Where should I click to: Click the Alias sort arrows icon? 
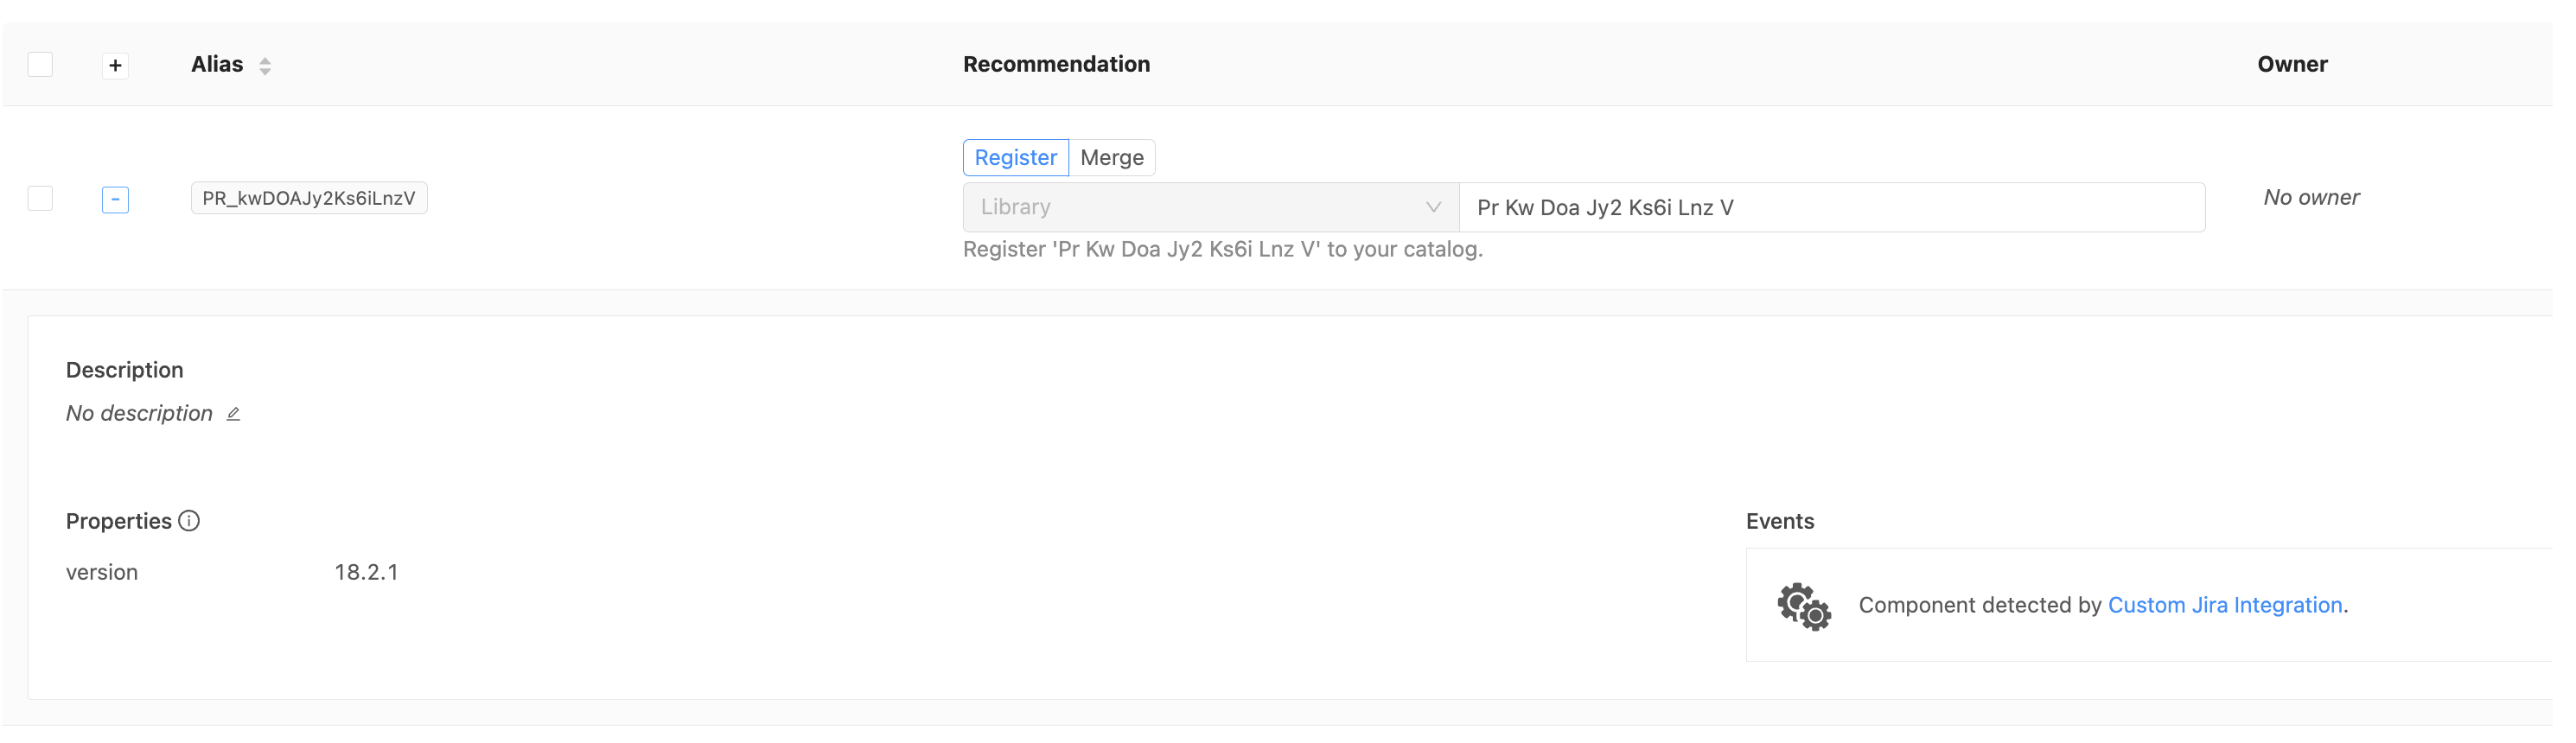pos(265,66)
